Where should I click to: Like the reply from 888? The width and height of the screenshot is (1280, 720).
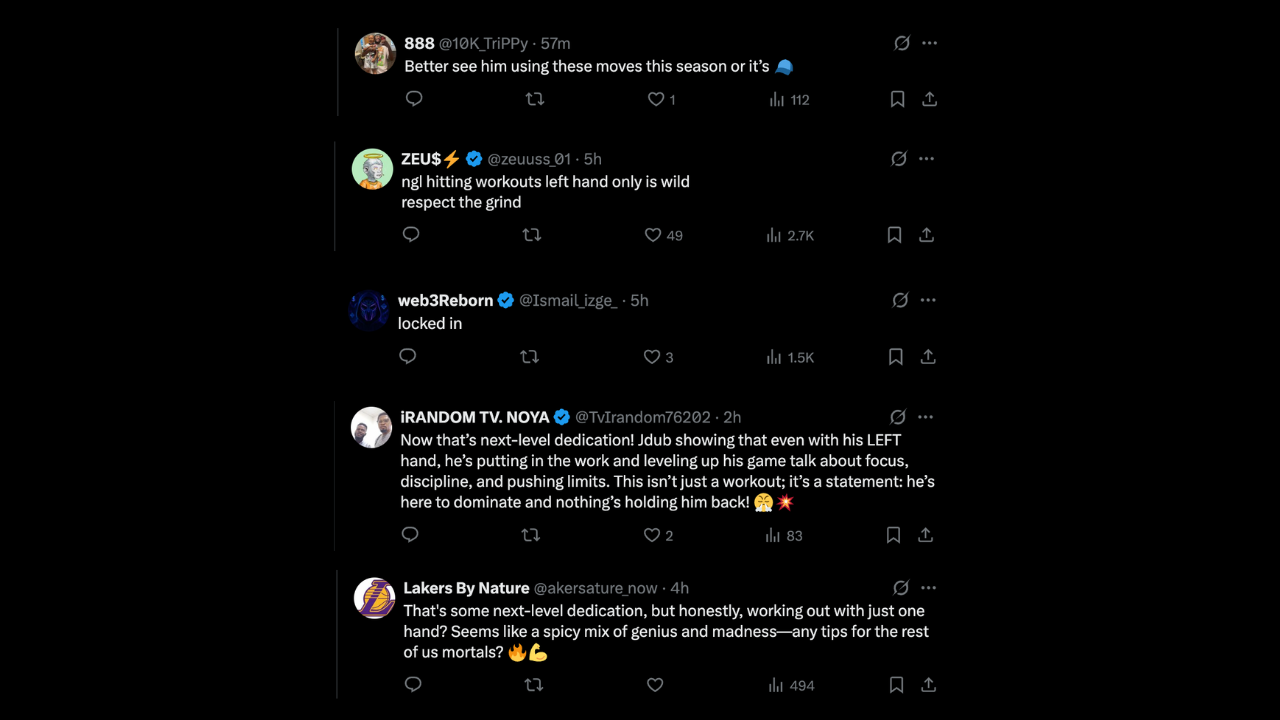point(656,100)
